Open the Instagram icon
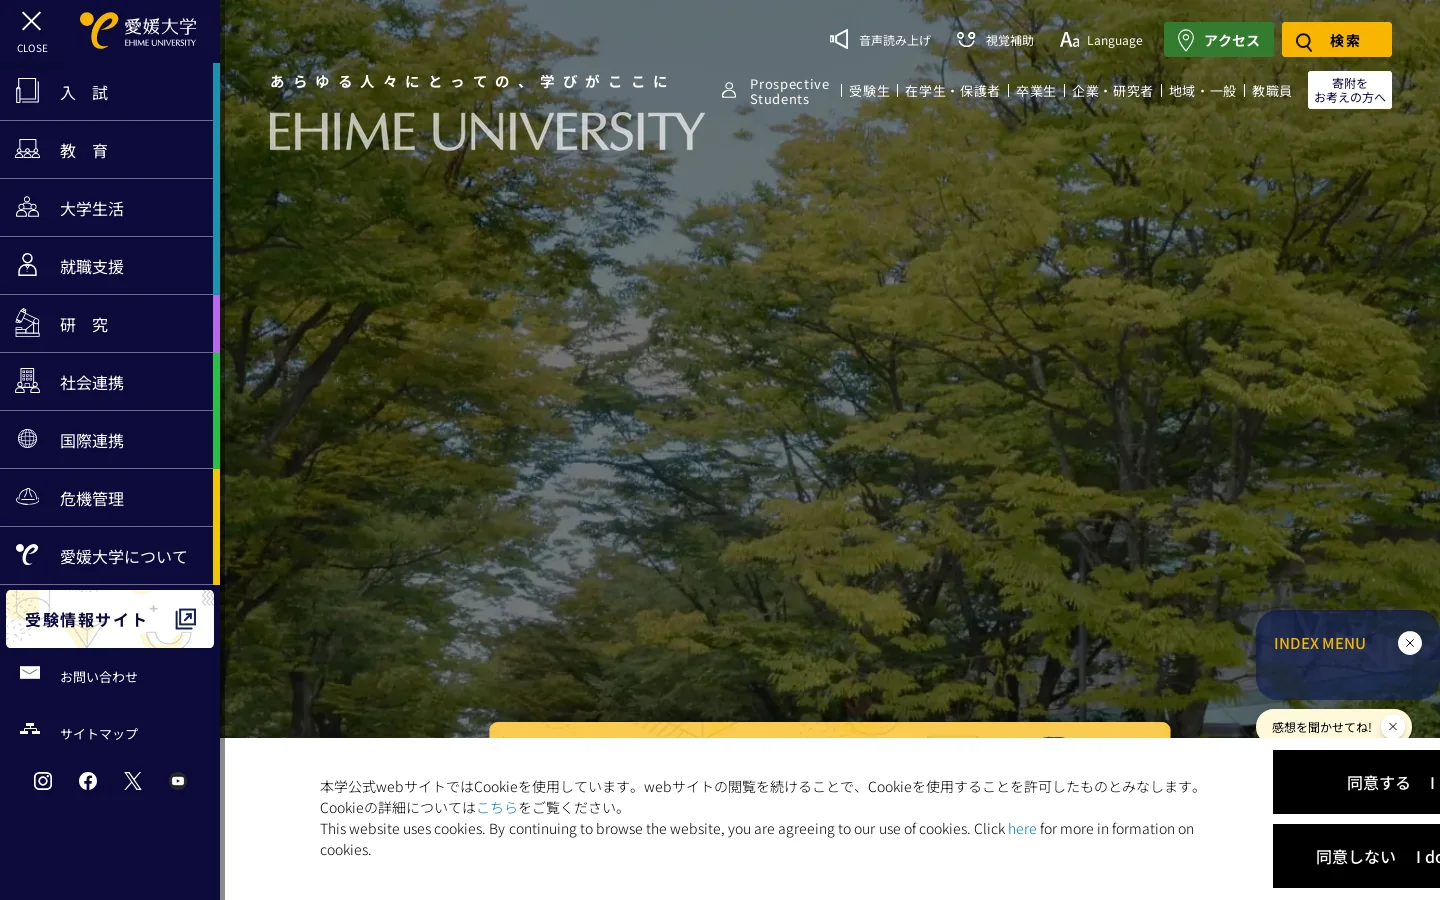Screen dimensions: 1440x900 point(43,781)
